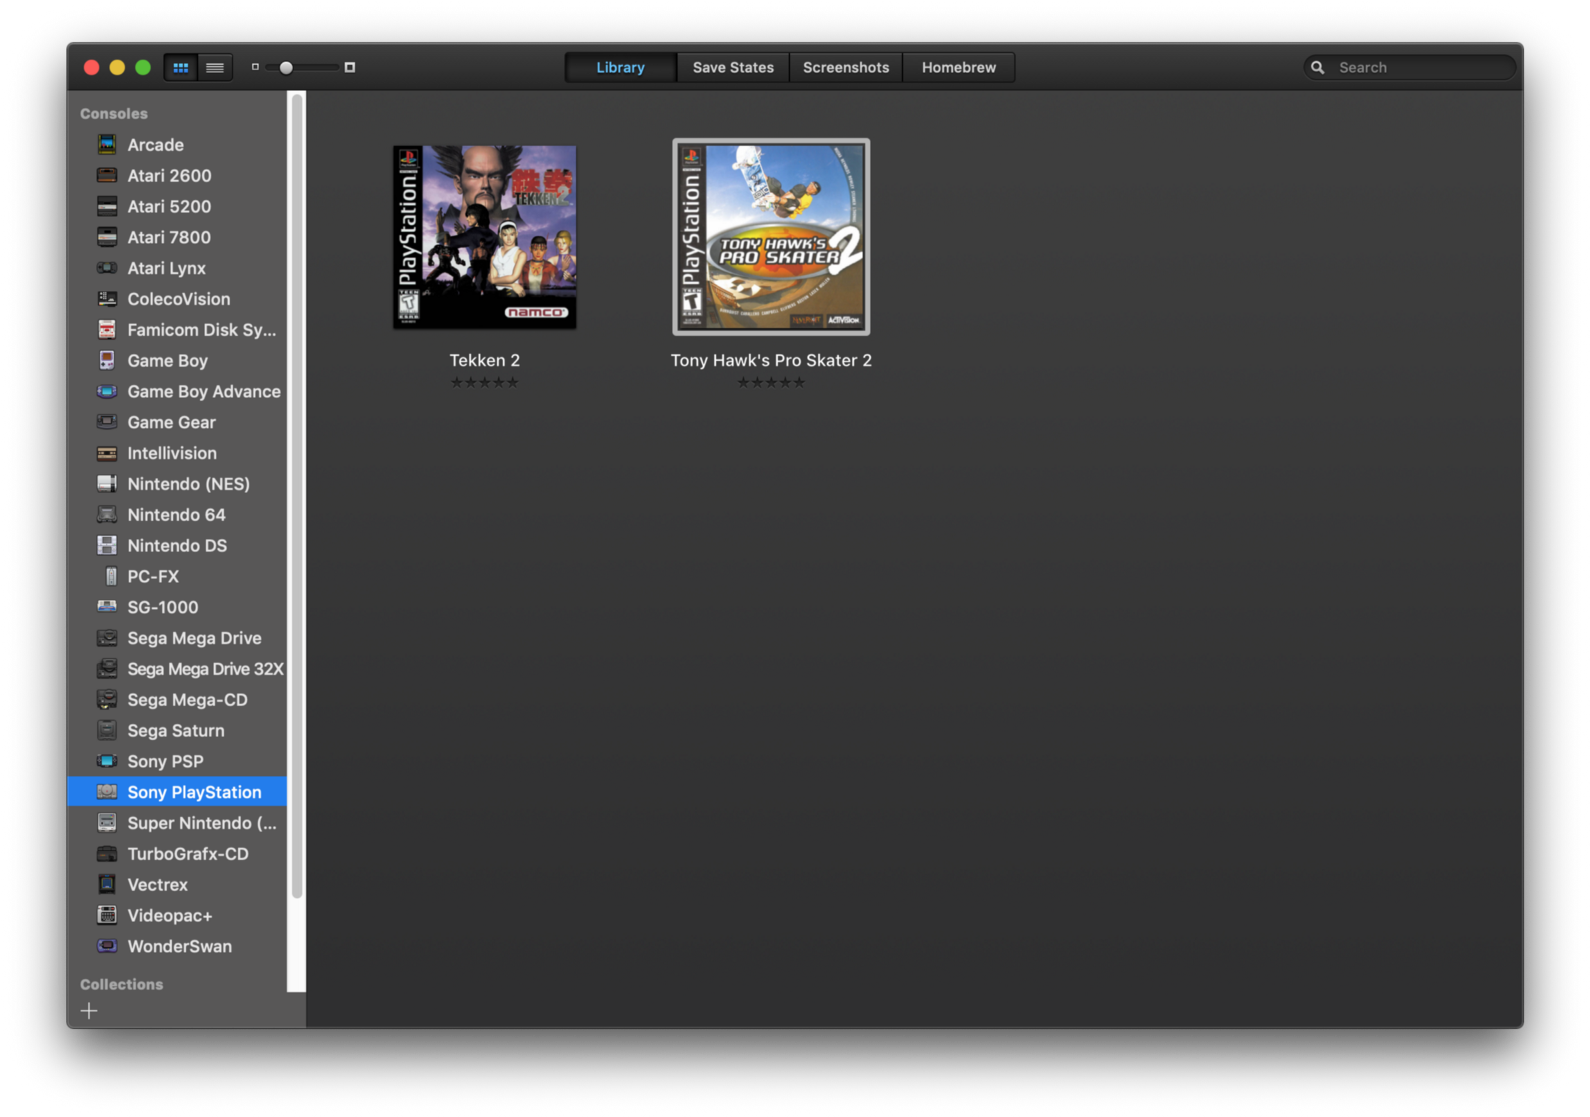Click the Collections section header
This screenshot has width=1590, height=1117.
[x=122, y=985]
